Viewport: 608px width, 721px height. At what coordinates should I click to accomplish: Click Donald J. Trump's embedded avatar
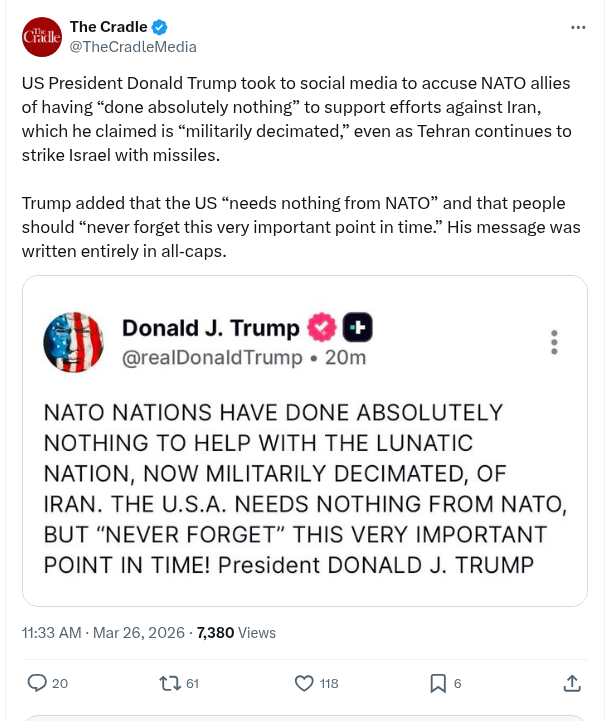click(x=73, y=343)
